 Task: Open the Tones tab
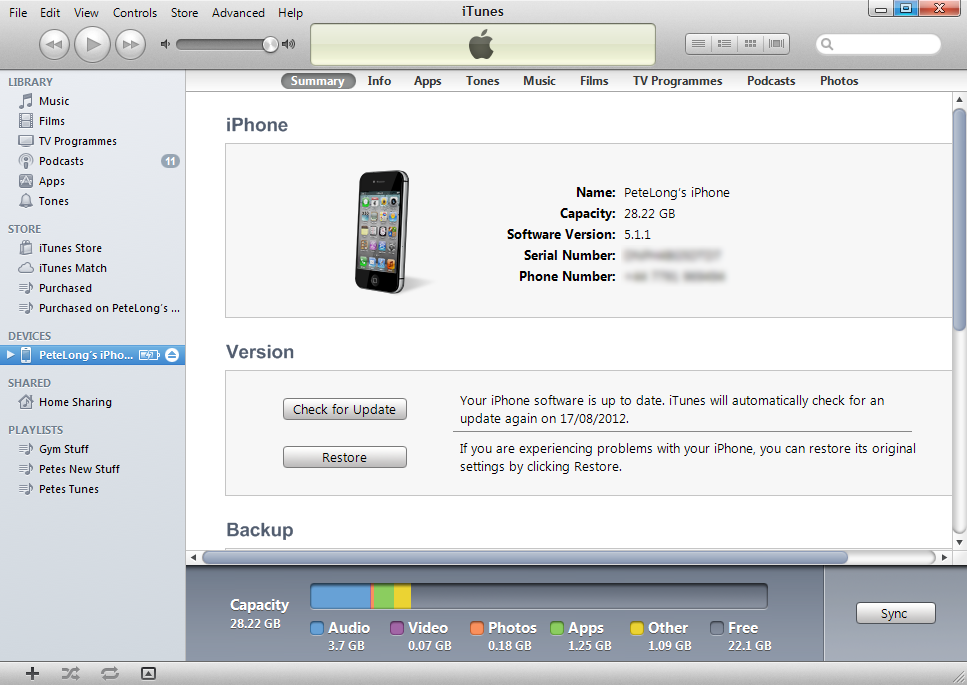click(482, 81)
